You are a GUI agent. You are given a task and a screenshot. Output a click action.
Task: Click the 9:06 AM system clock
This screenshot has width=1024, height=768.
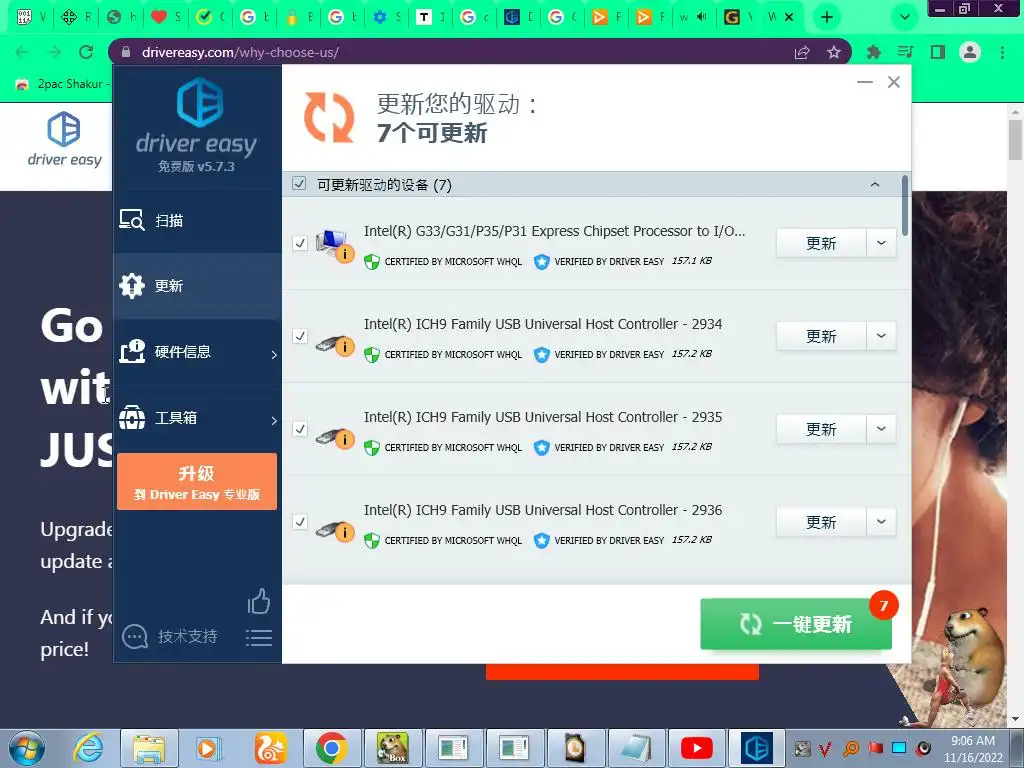pyautogui.click(x=972, y=741)
